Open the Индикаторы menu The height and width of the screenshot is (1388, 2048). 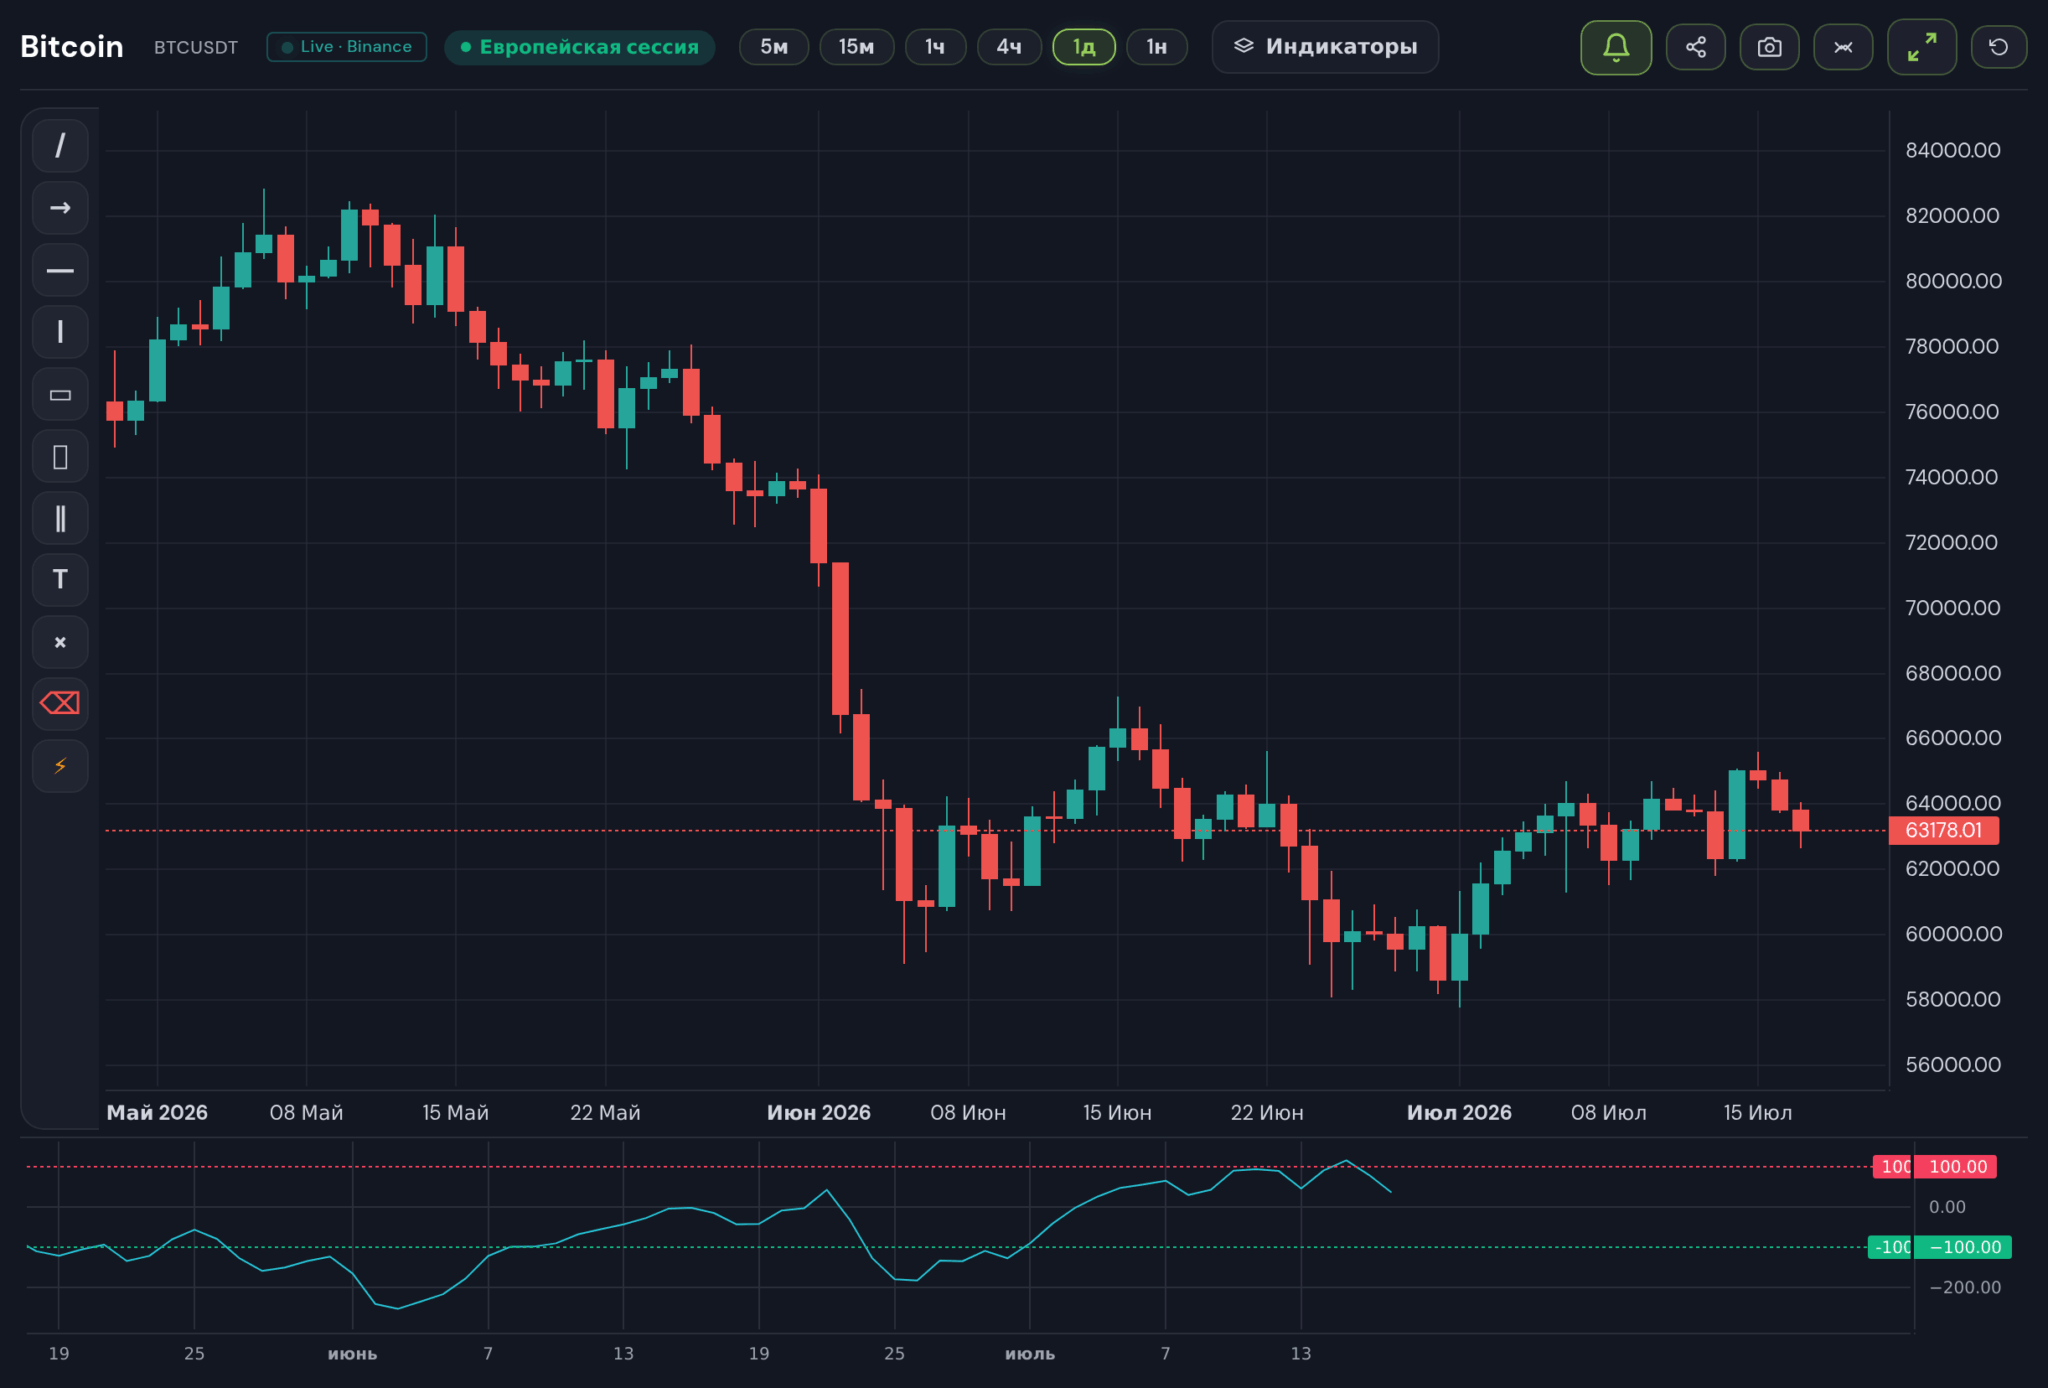pos(1325,47)
